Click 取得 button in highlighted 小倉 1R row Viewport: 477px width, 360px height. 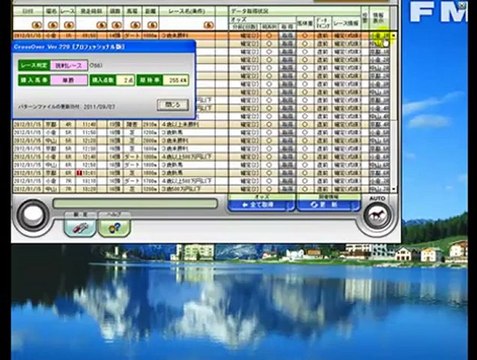[x=287, y=35]
